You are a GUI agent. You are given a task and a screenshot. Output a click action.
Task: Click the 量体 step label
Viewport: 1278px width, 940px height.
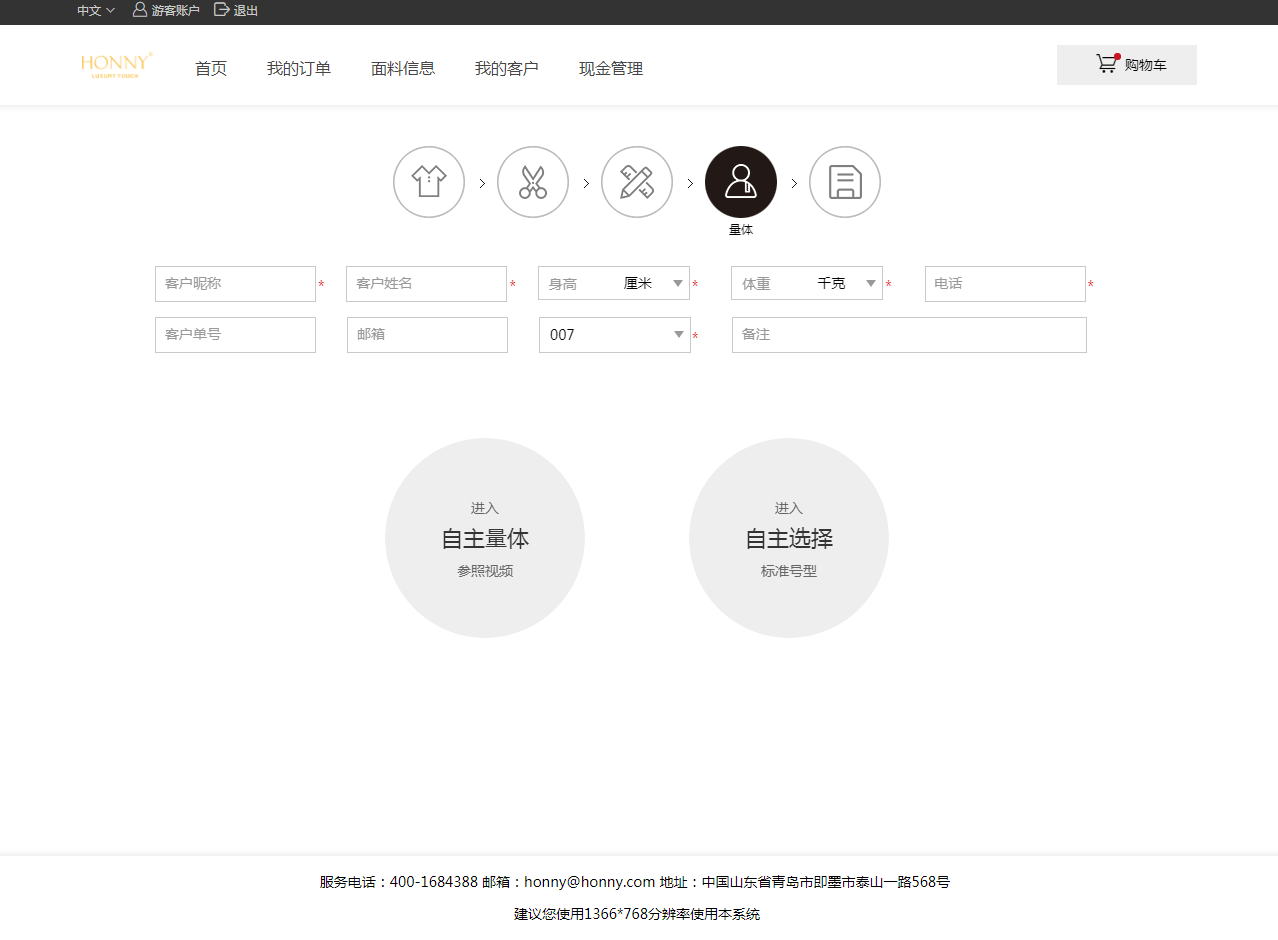pyautogui.click(x=741, y=230)
